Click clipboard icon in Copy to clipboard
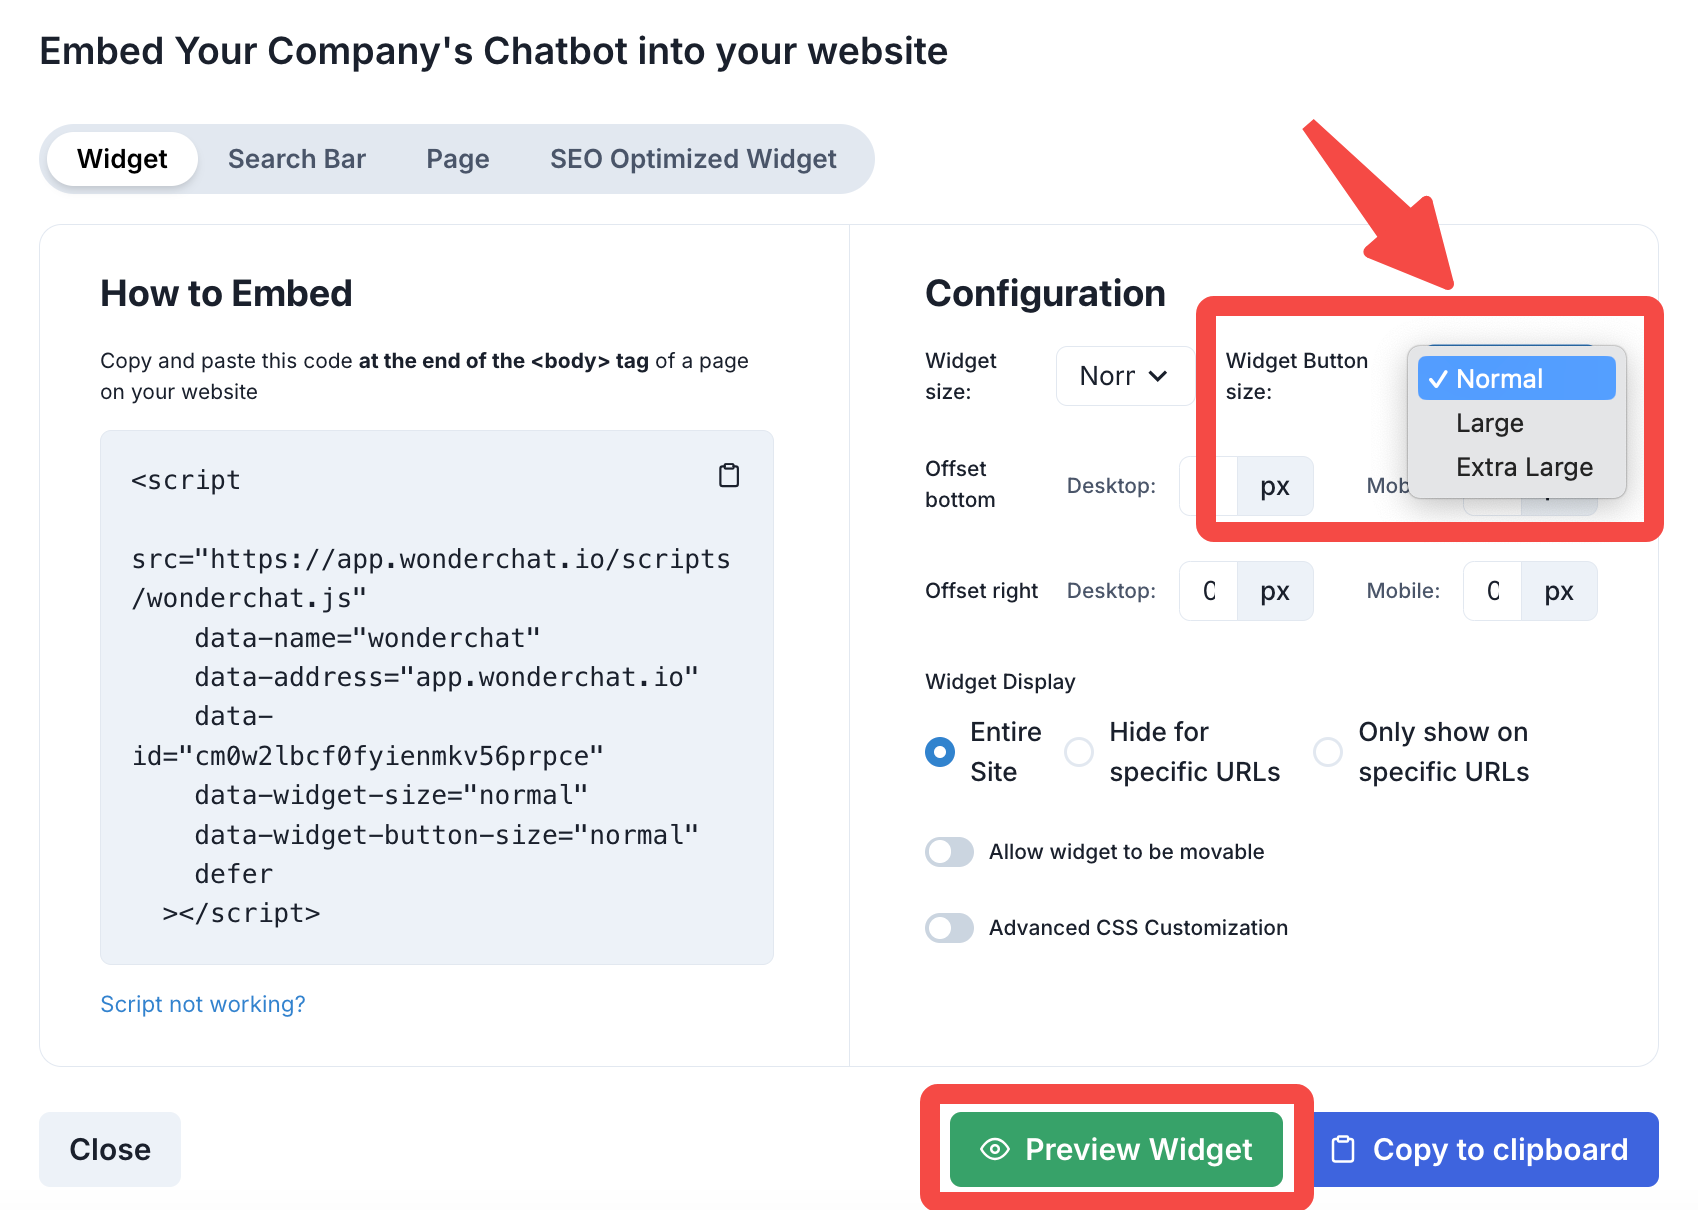The width and height of the screenshot is (1698, 1210). point(1343,1149)
